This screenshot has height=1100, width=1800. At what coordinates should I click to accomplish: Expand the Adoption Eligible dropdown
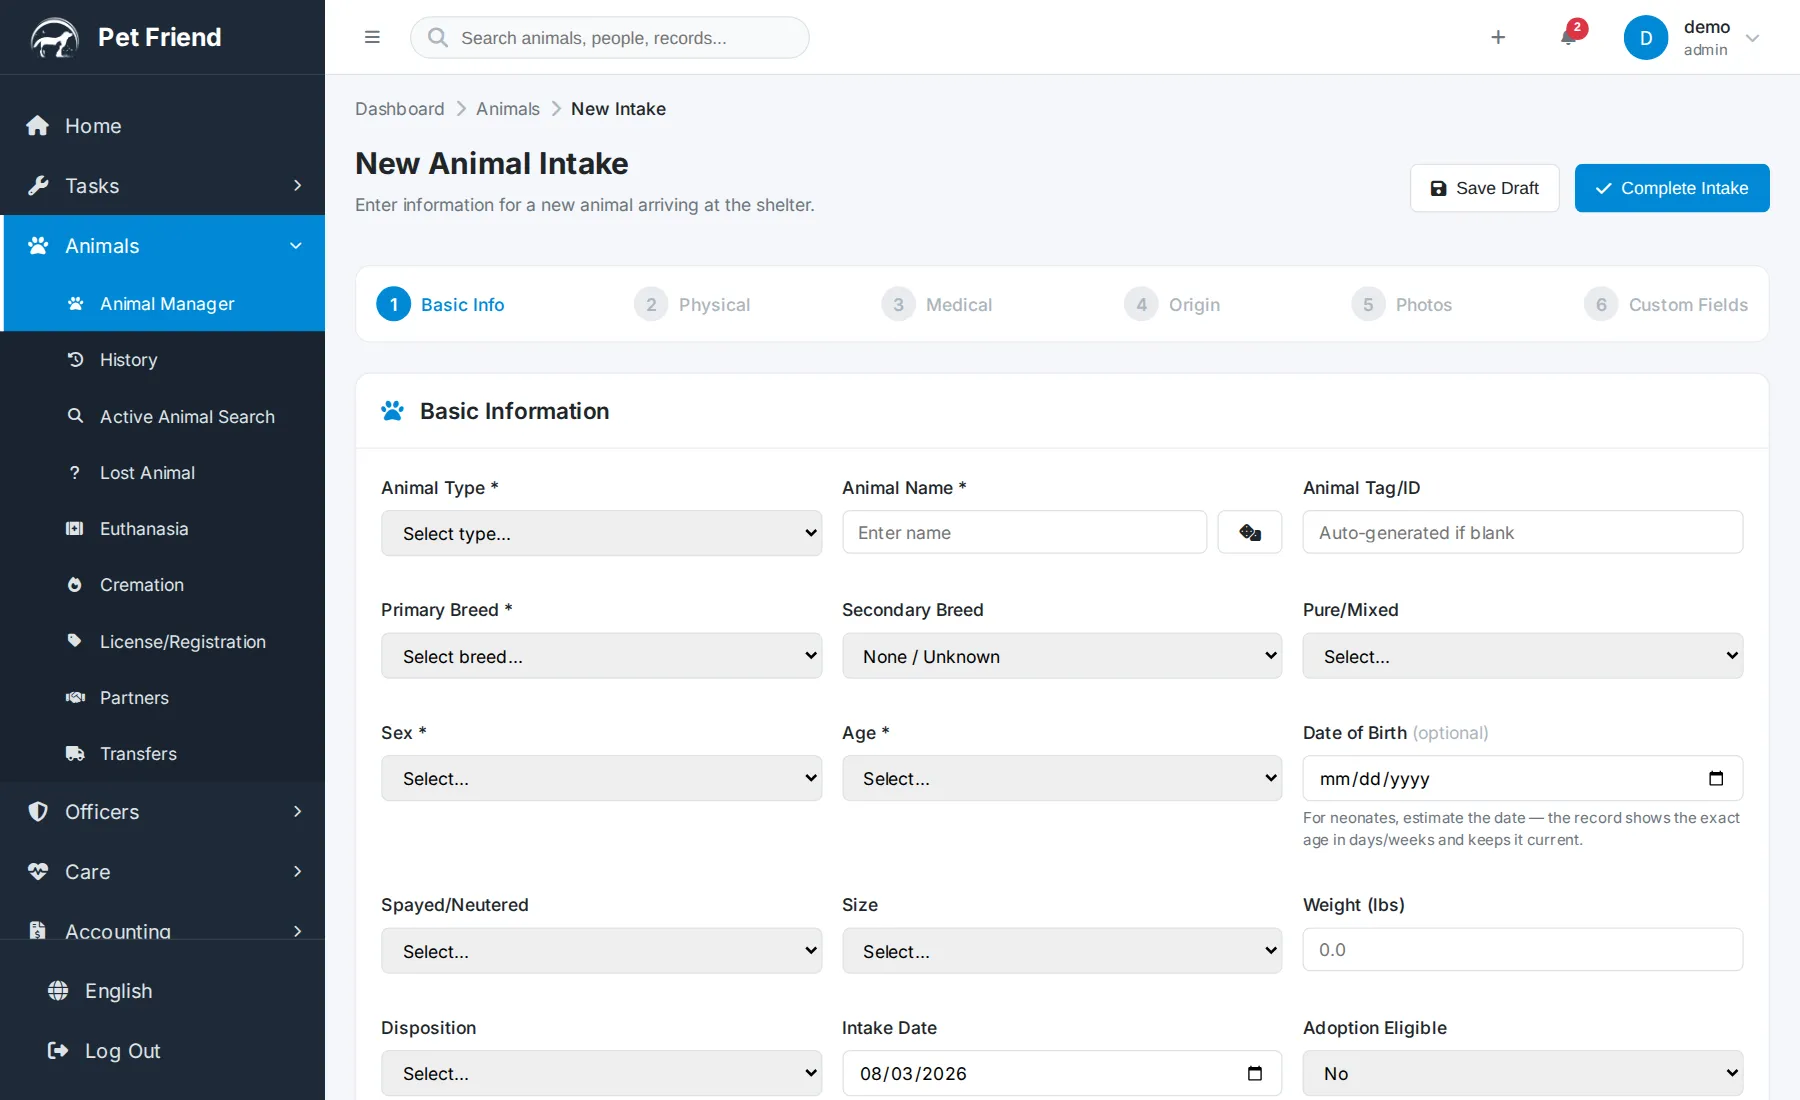point(1522,1073)
